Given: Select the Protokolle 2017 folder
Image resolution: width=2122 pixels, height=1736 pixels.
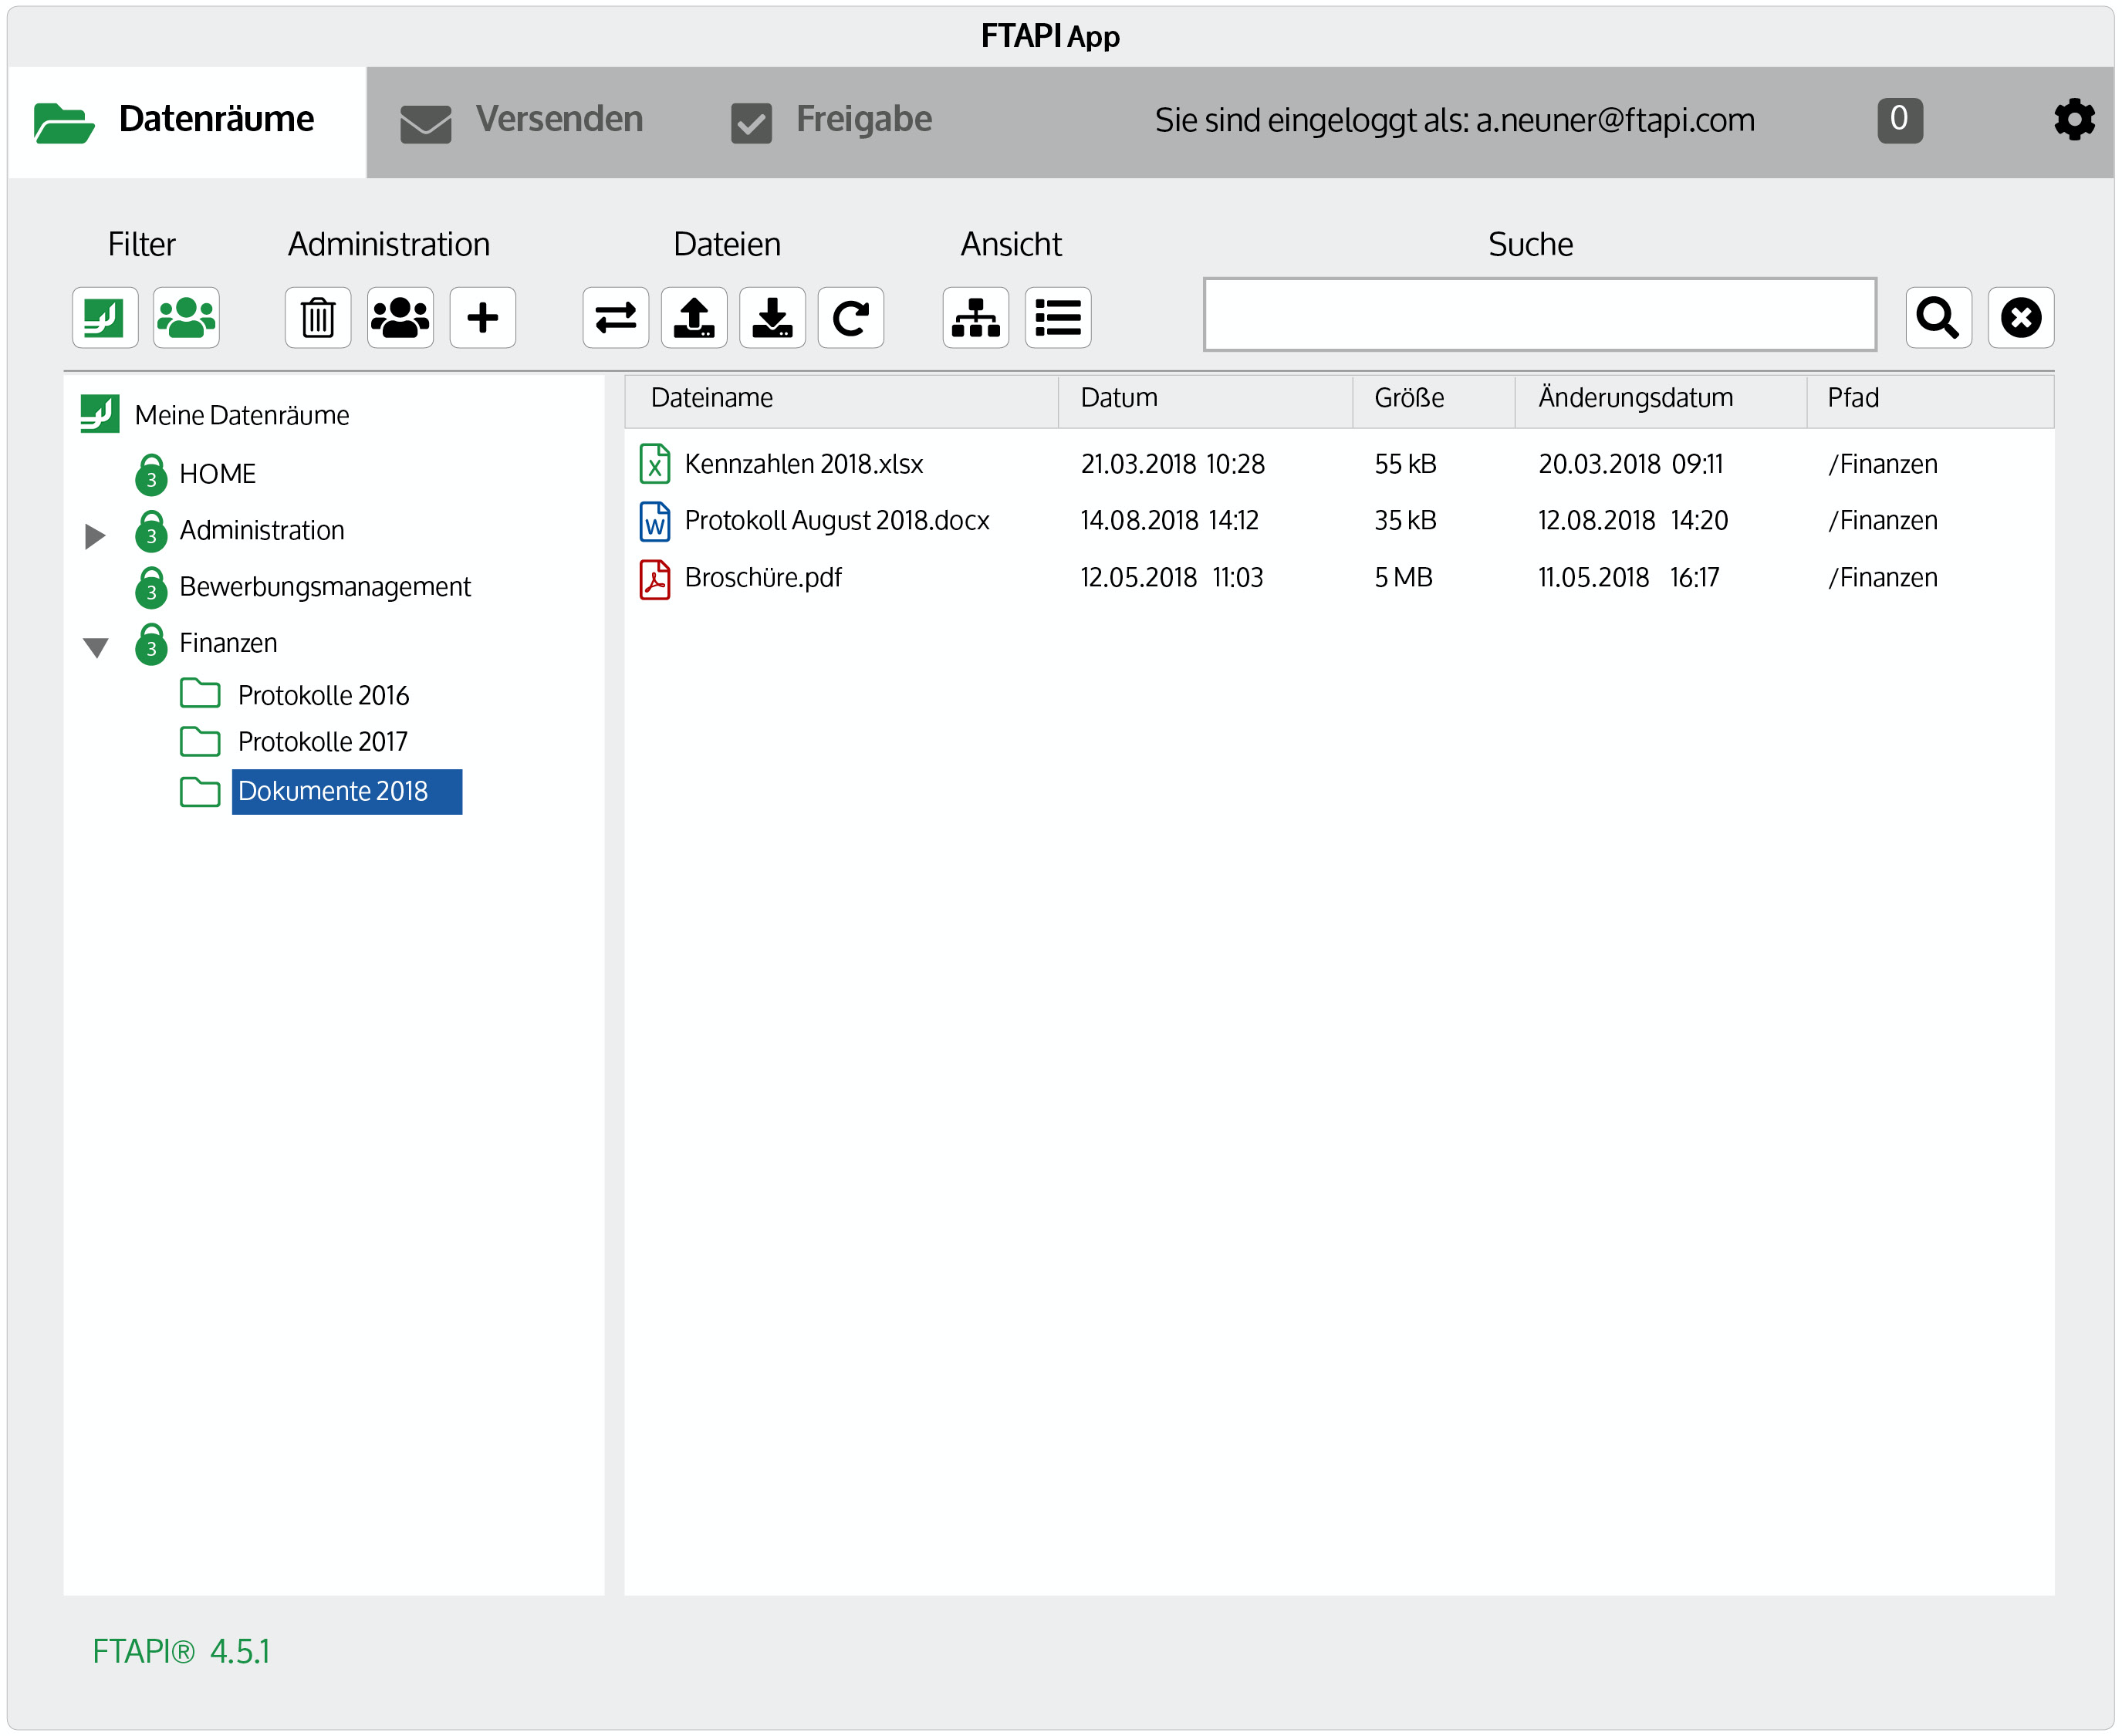Looking at the screenshot, I should [322, 742].
